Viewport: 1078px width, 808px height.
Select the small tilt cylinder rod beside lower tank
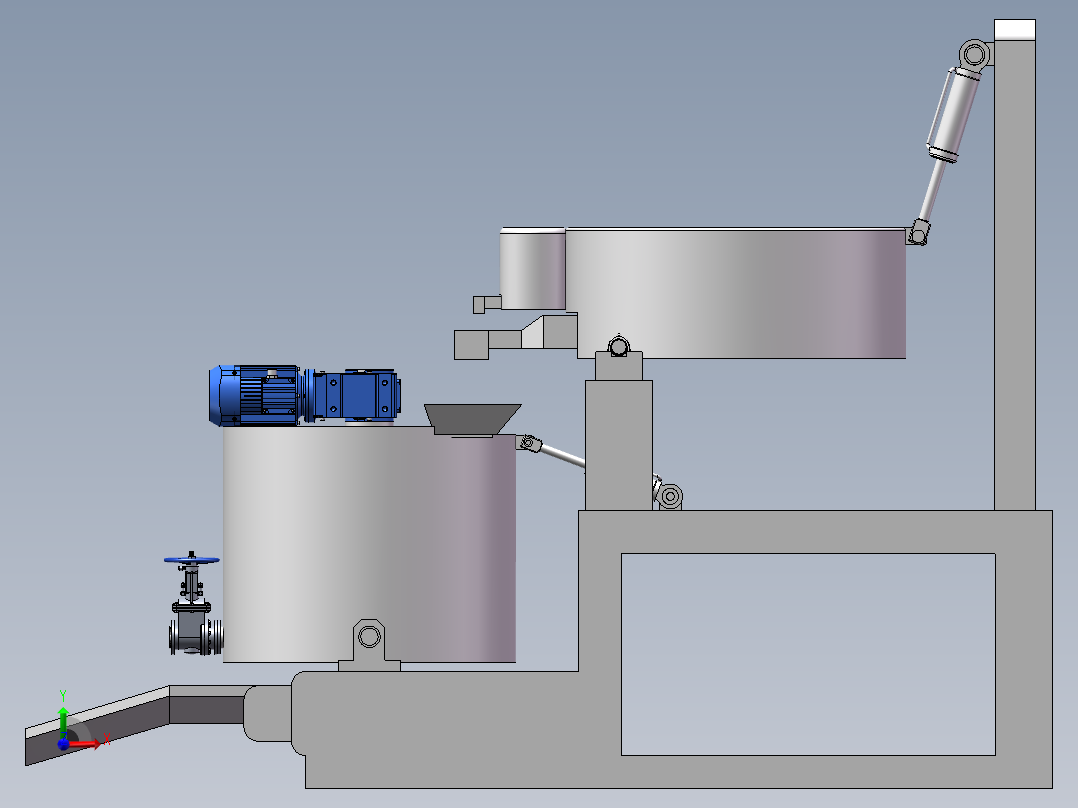point(563,456)
